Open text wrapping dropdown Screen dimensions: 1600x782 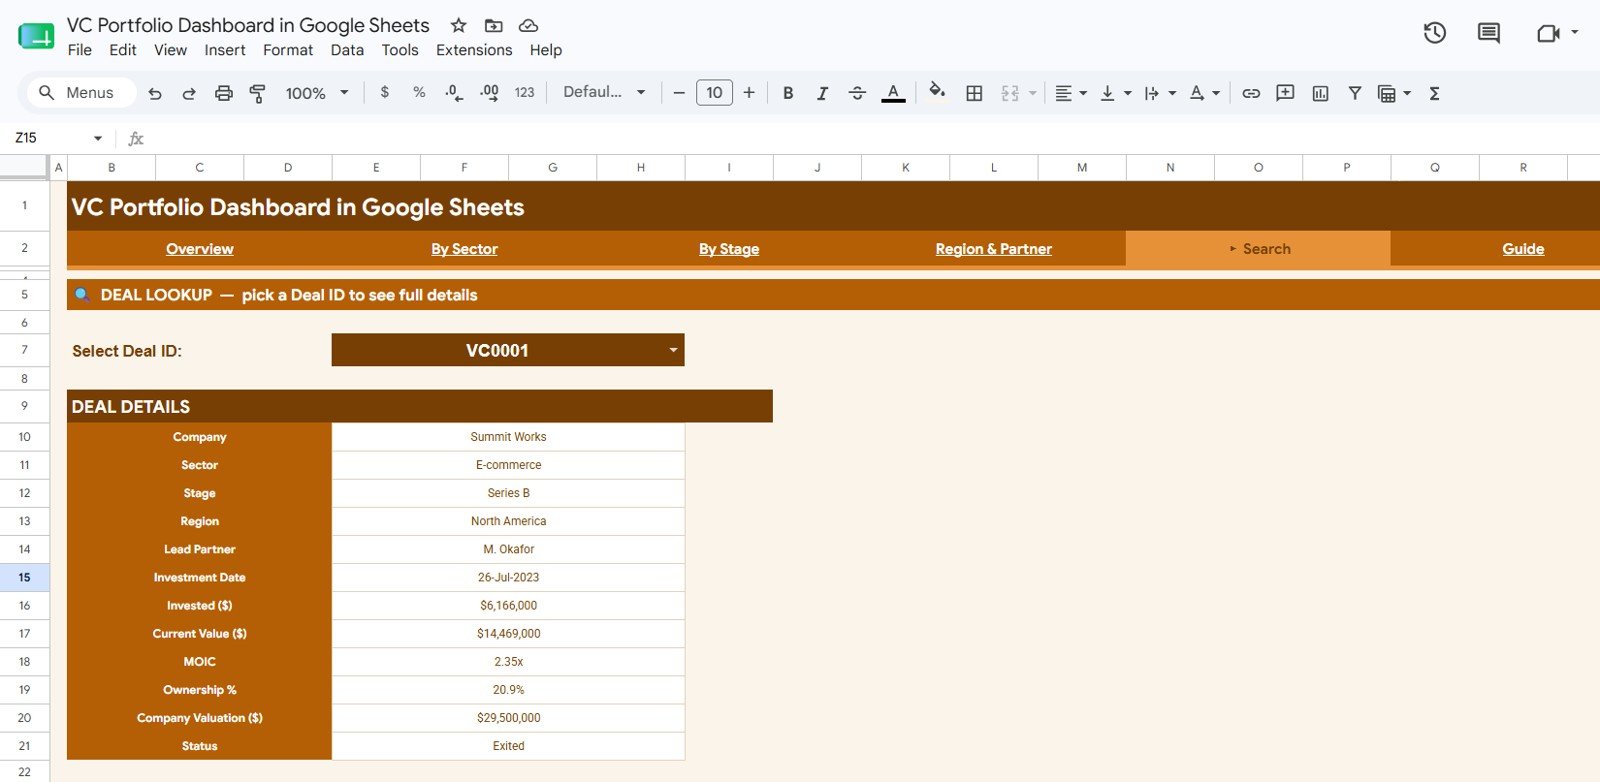1160,93
